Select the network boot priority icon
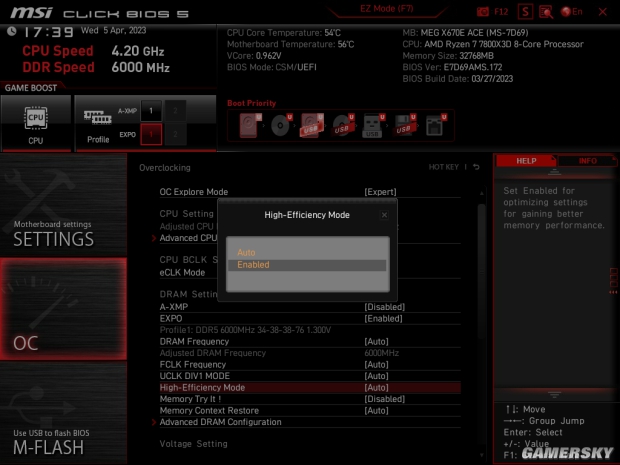This screenshot has width=620, height=465. (435, 125)
